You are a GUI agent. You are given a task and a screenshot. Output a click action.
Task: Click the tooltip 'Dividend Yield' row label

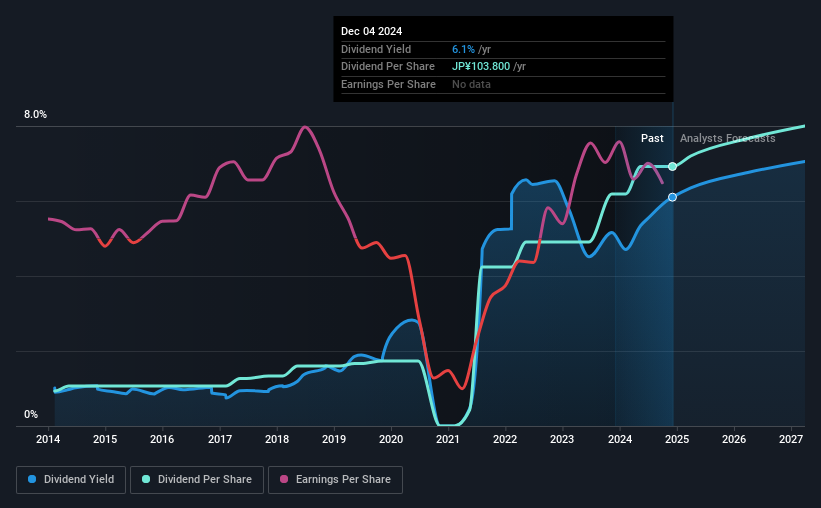click(x=376, y=49)
